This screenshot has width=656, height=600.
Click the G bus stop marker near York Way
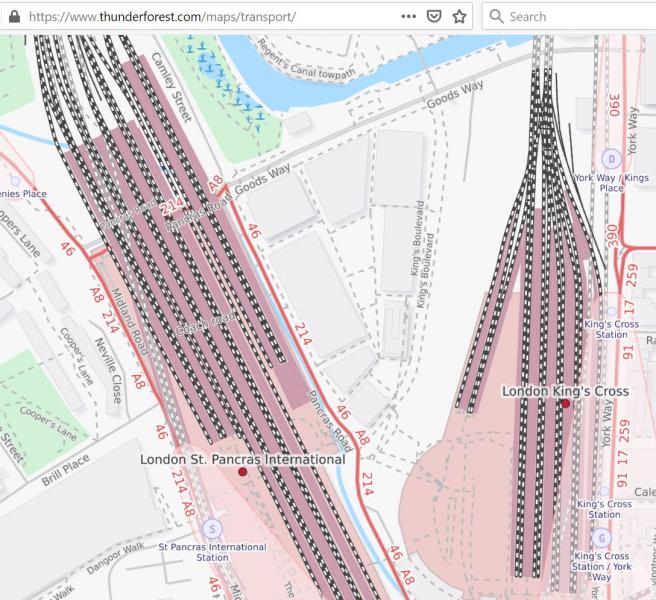(x=602, y=538)
